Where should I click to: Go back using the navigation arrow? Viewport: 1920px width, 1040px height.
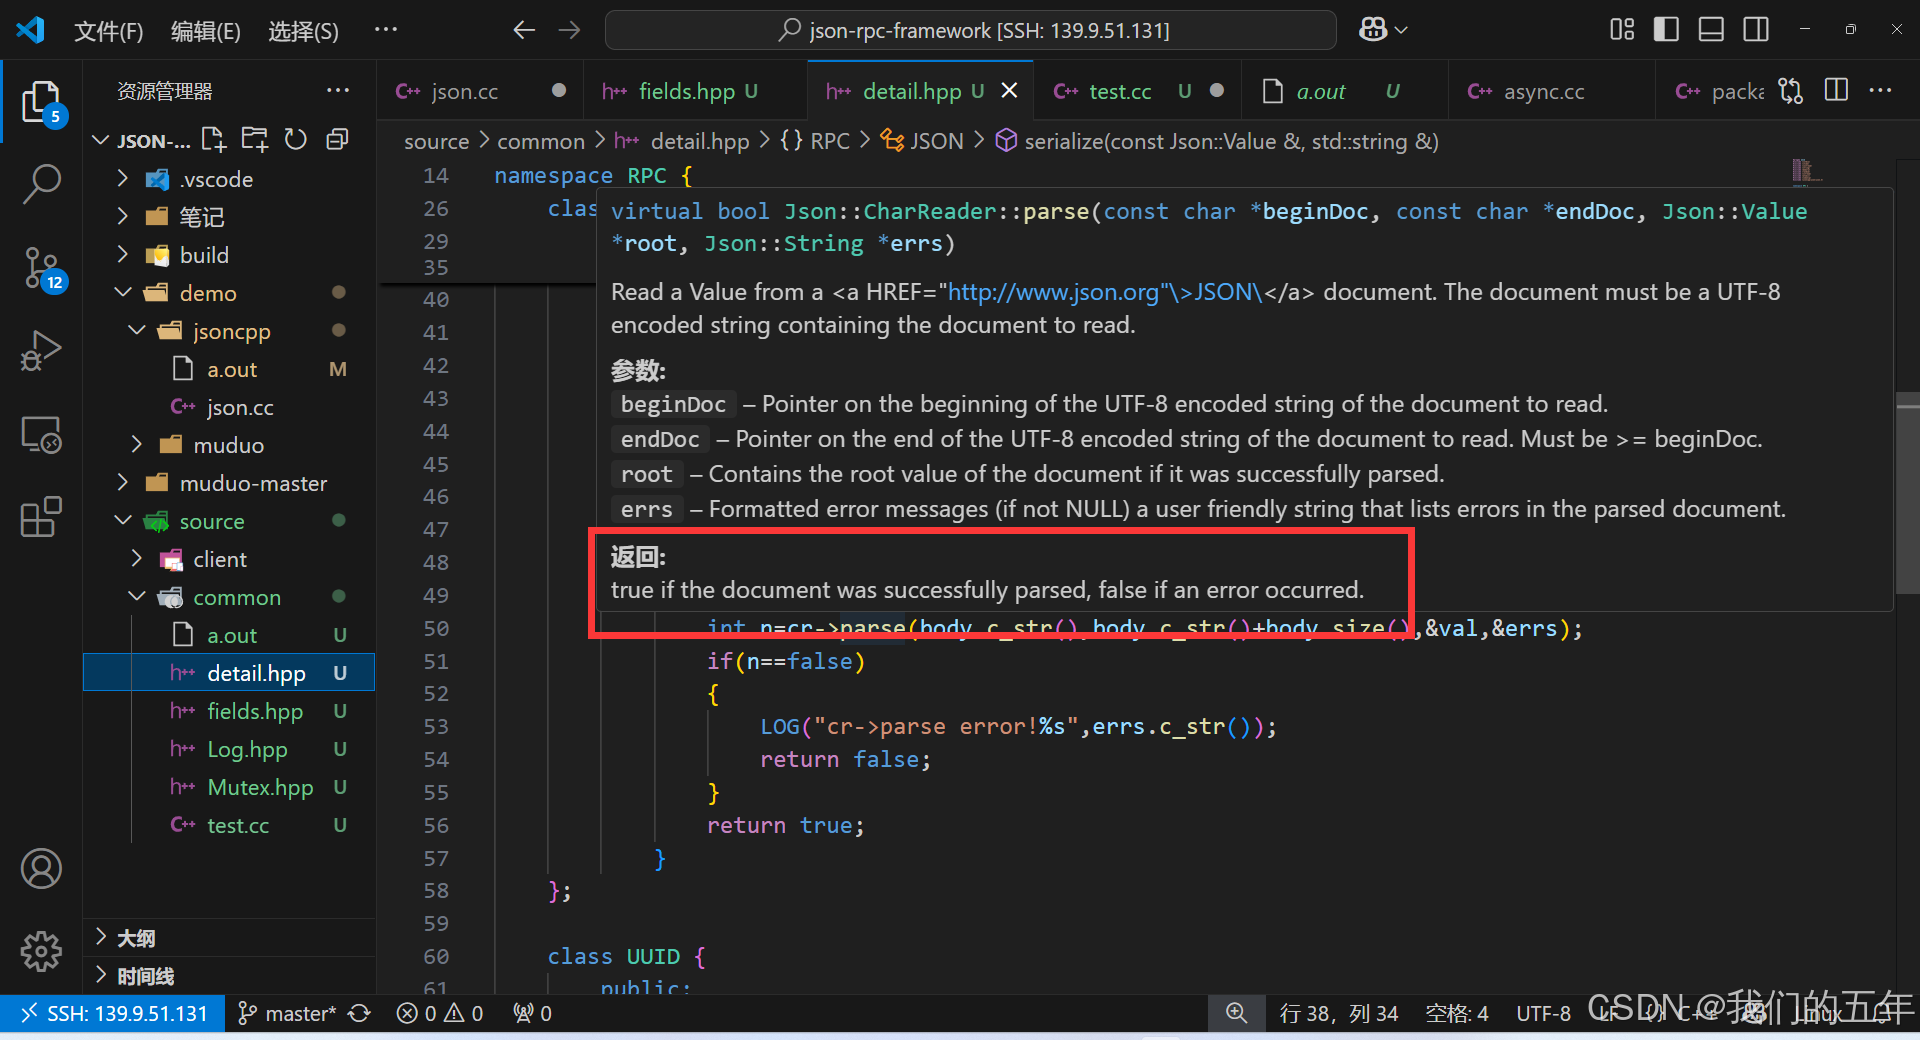(x=524, y=30)
